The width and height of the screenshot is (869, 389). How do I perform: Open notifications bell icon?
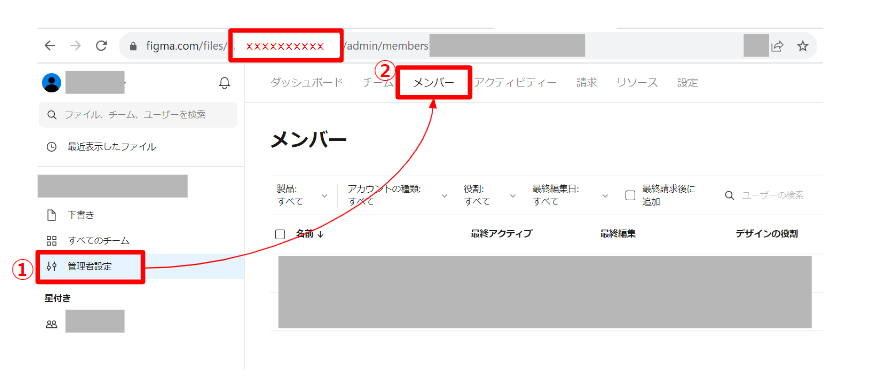224,83
